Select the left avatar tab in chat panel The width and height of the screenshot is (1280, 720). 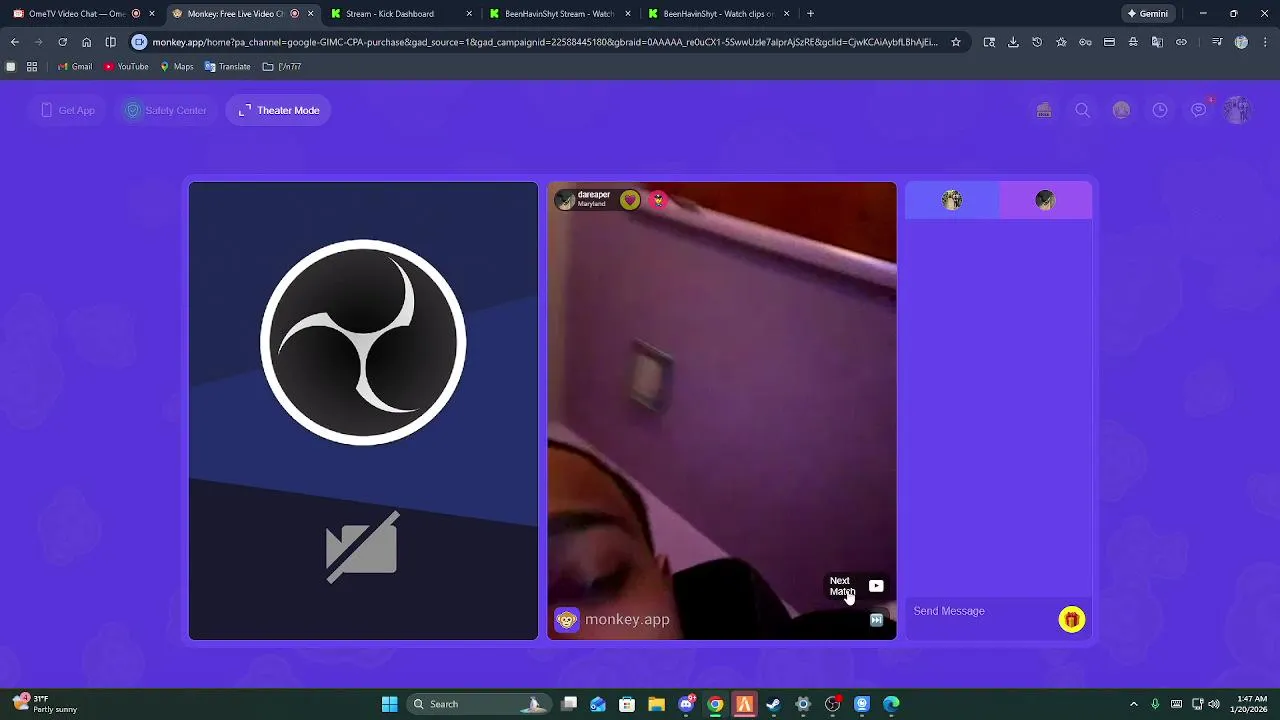pyautogui.click(x=952, y=200)
